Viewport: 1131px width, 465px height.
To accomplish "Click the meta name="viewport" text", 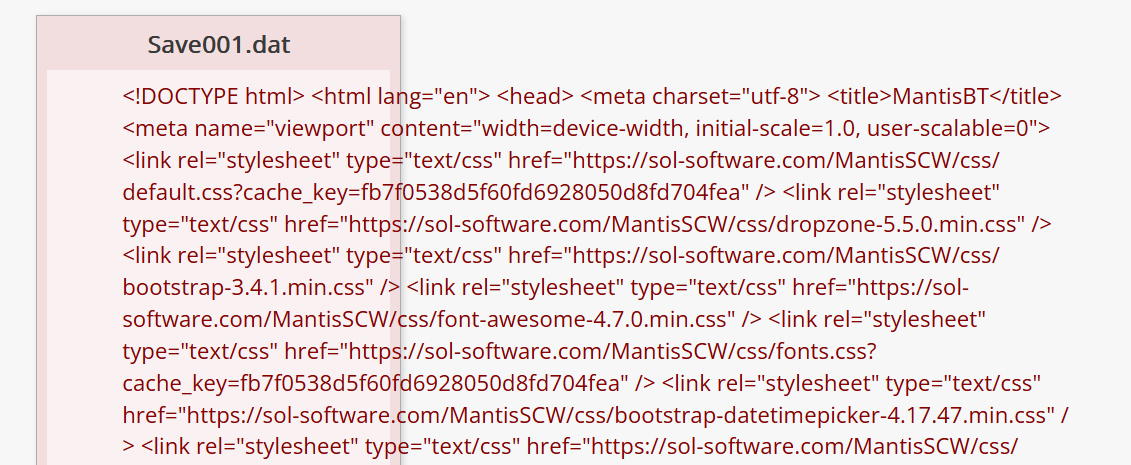I will point(249,128).
